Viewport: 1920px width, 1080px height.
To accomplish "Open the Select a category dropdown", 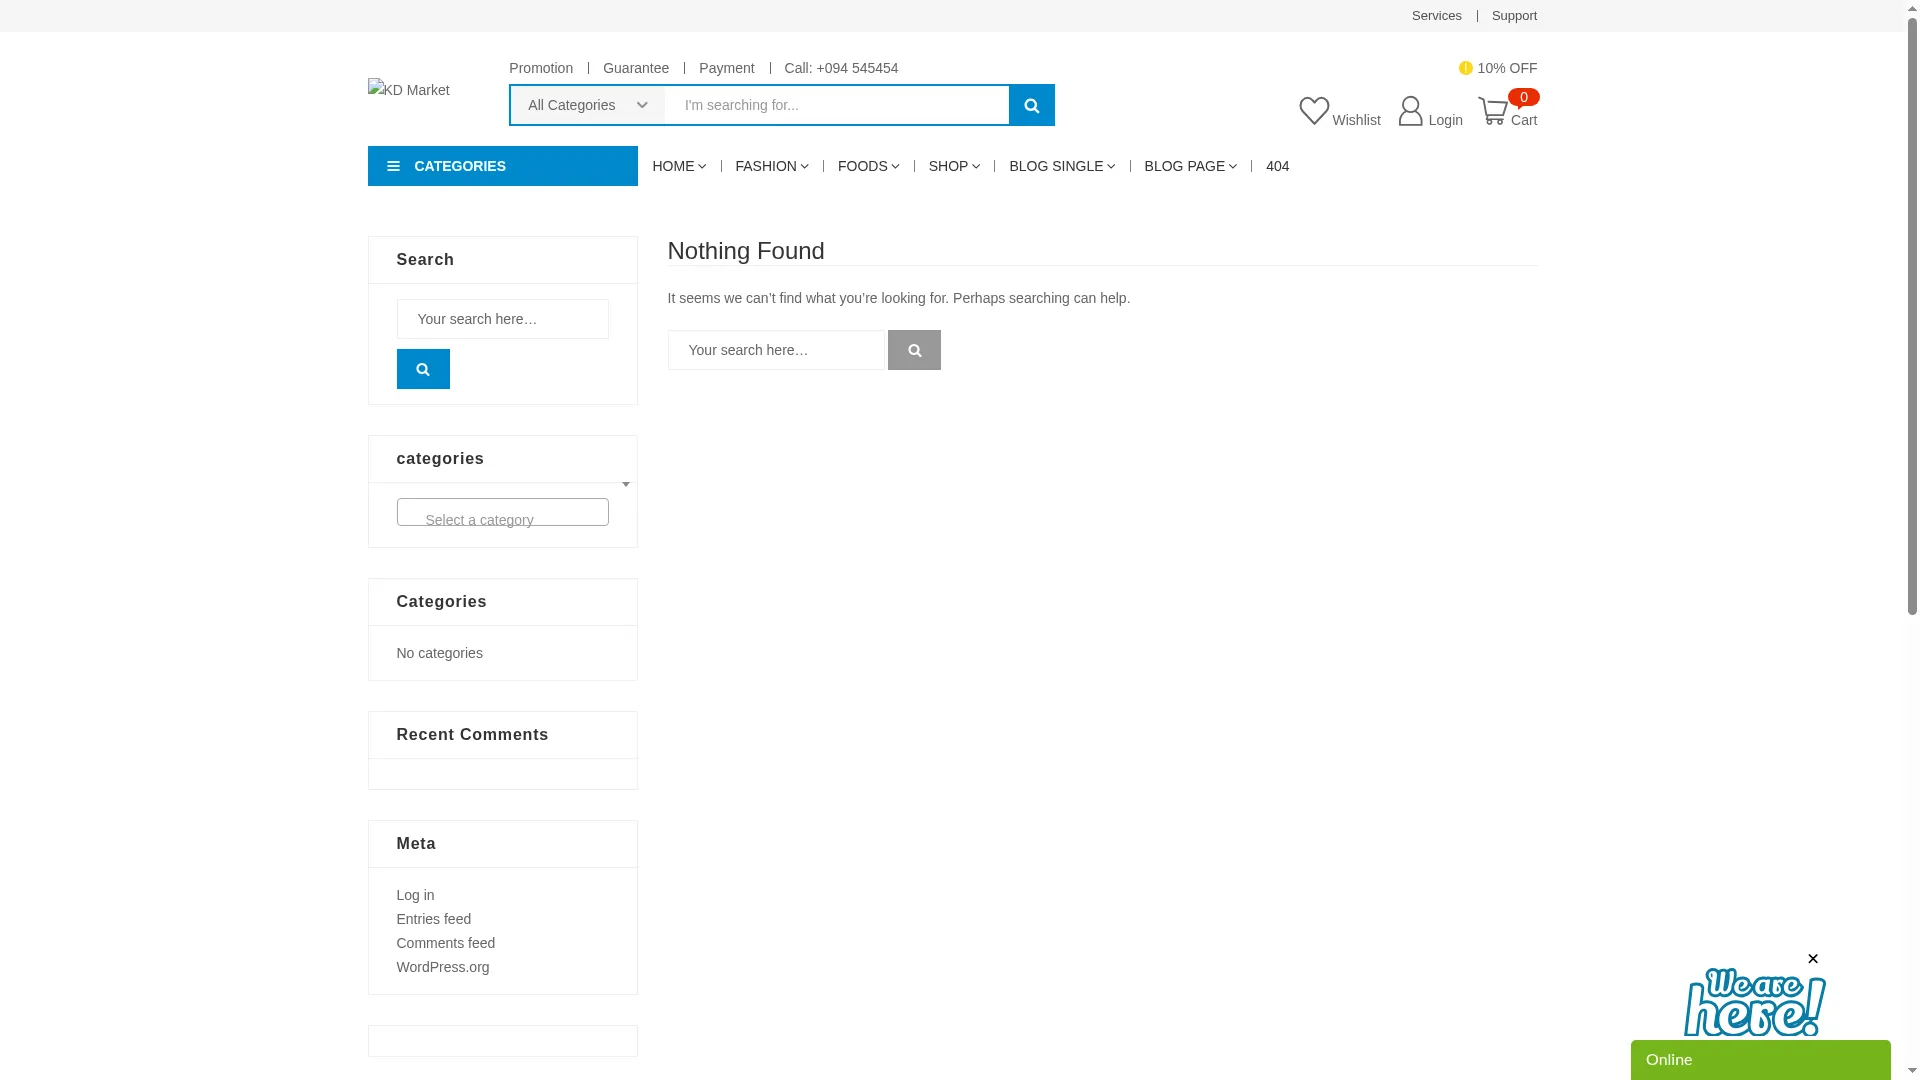I will click(503, 512).
